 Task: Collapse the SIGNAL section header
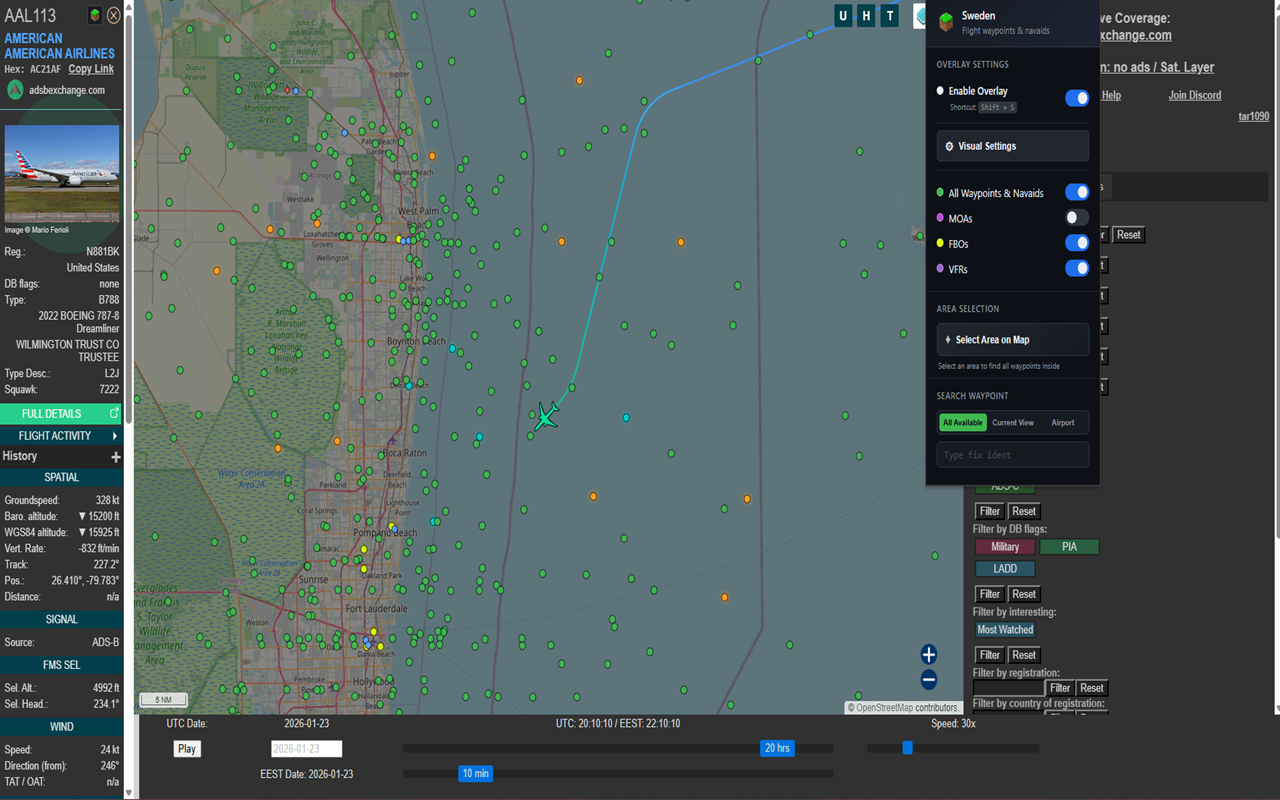(61, 620)
